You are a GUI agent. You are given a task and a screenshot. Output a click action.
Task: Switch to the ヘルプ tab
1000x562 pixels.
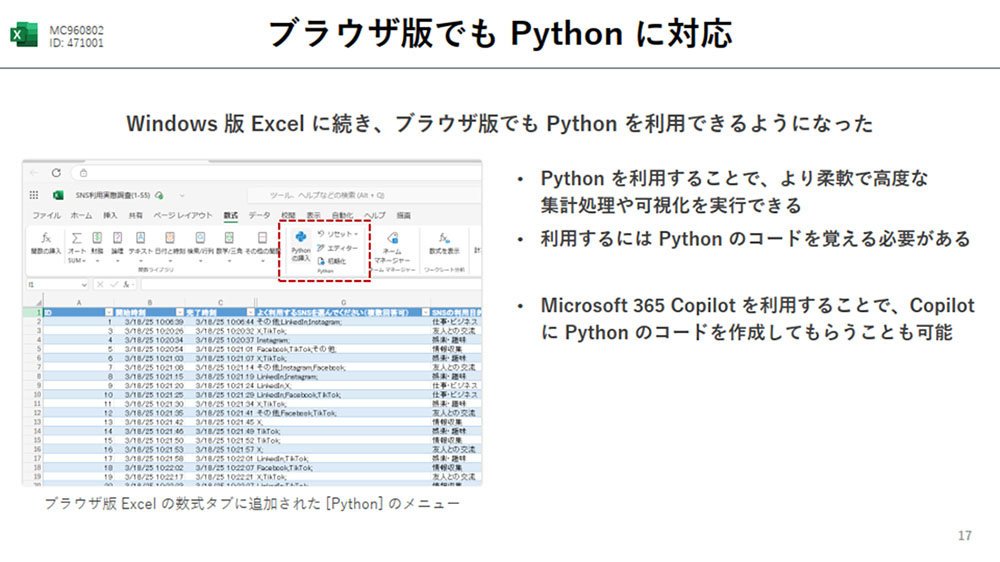click(x=375, y=216)
